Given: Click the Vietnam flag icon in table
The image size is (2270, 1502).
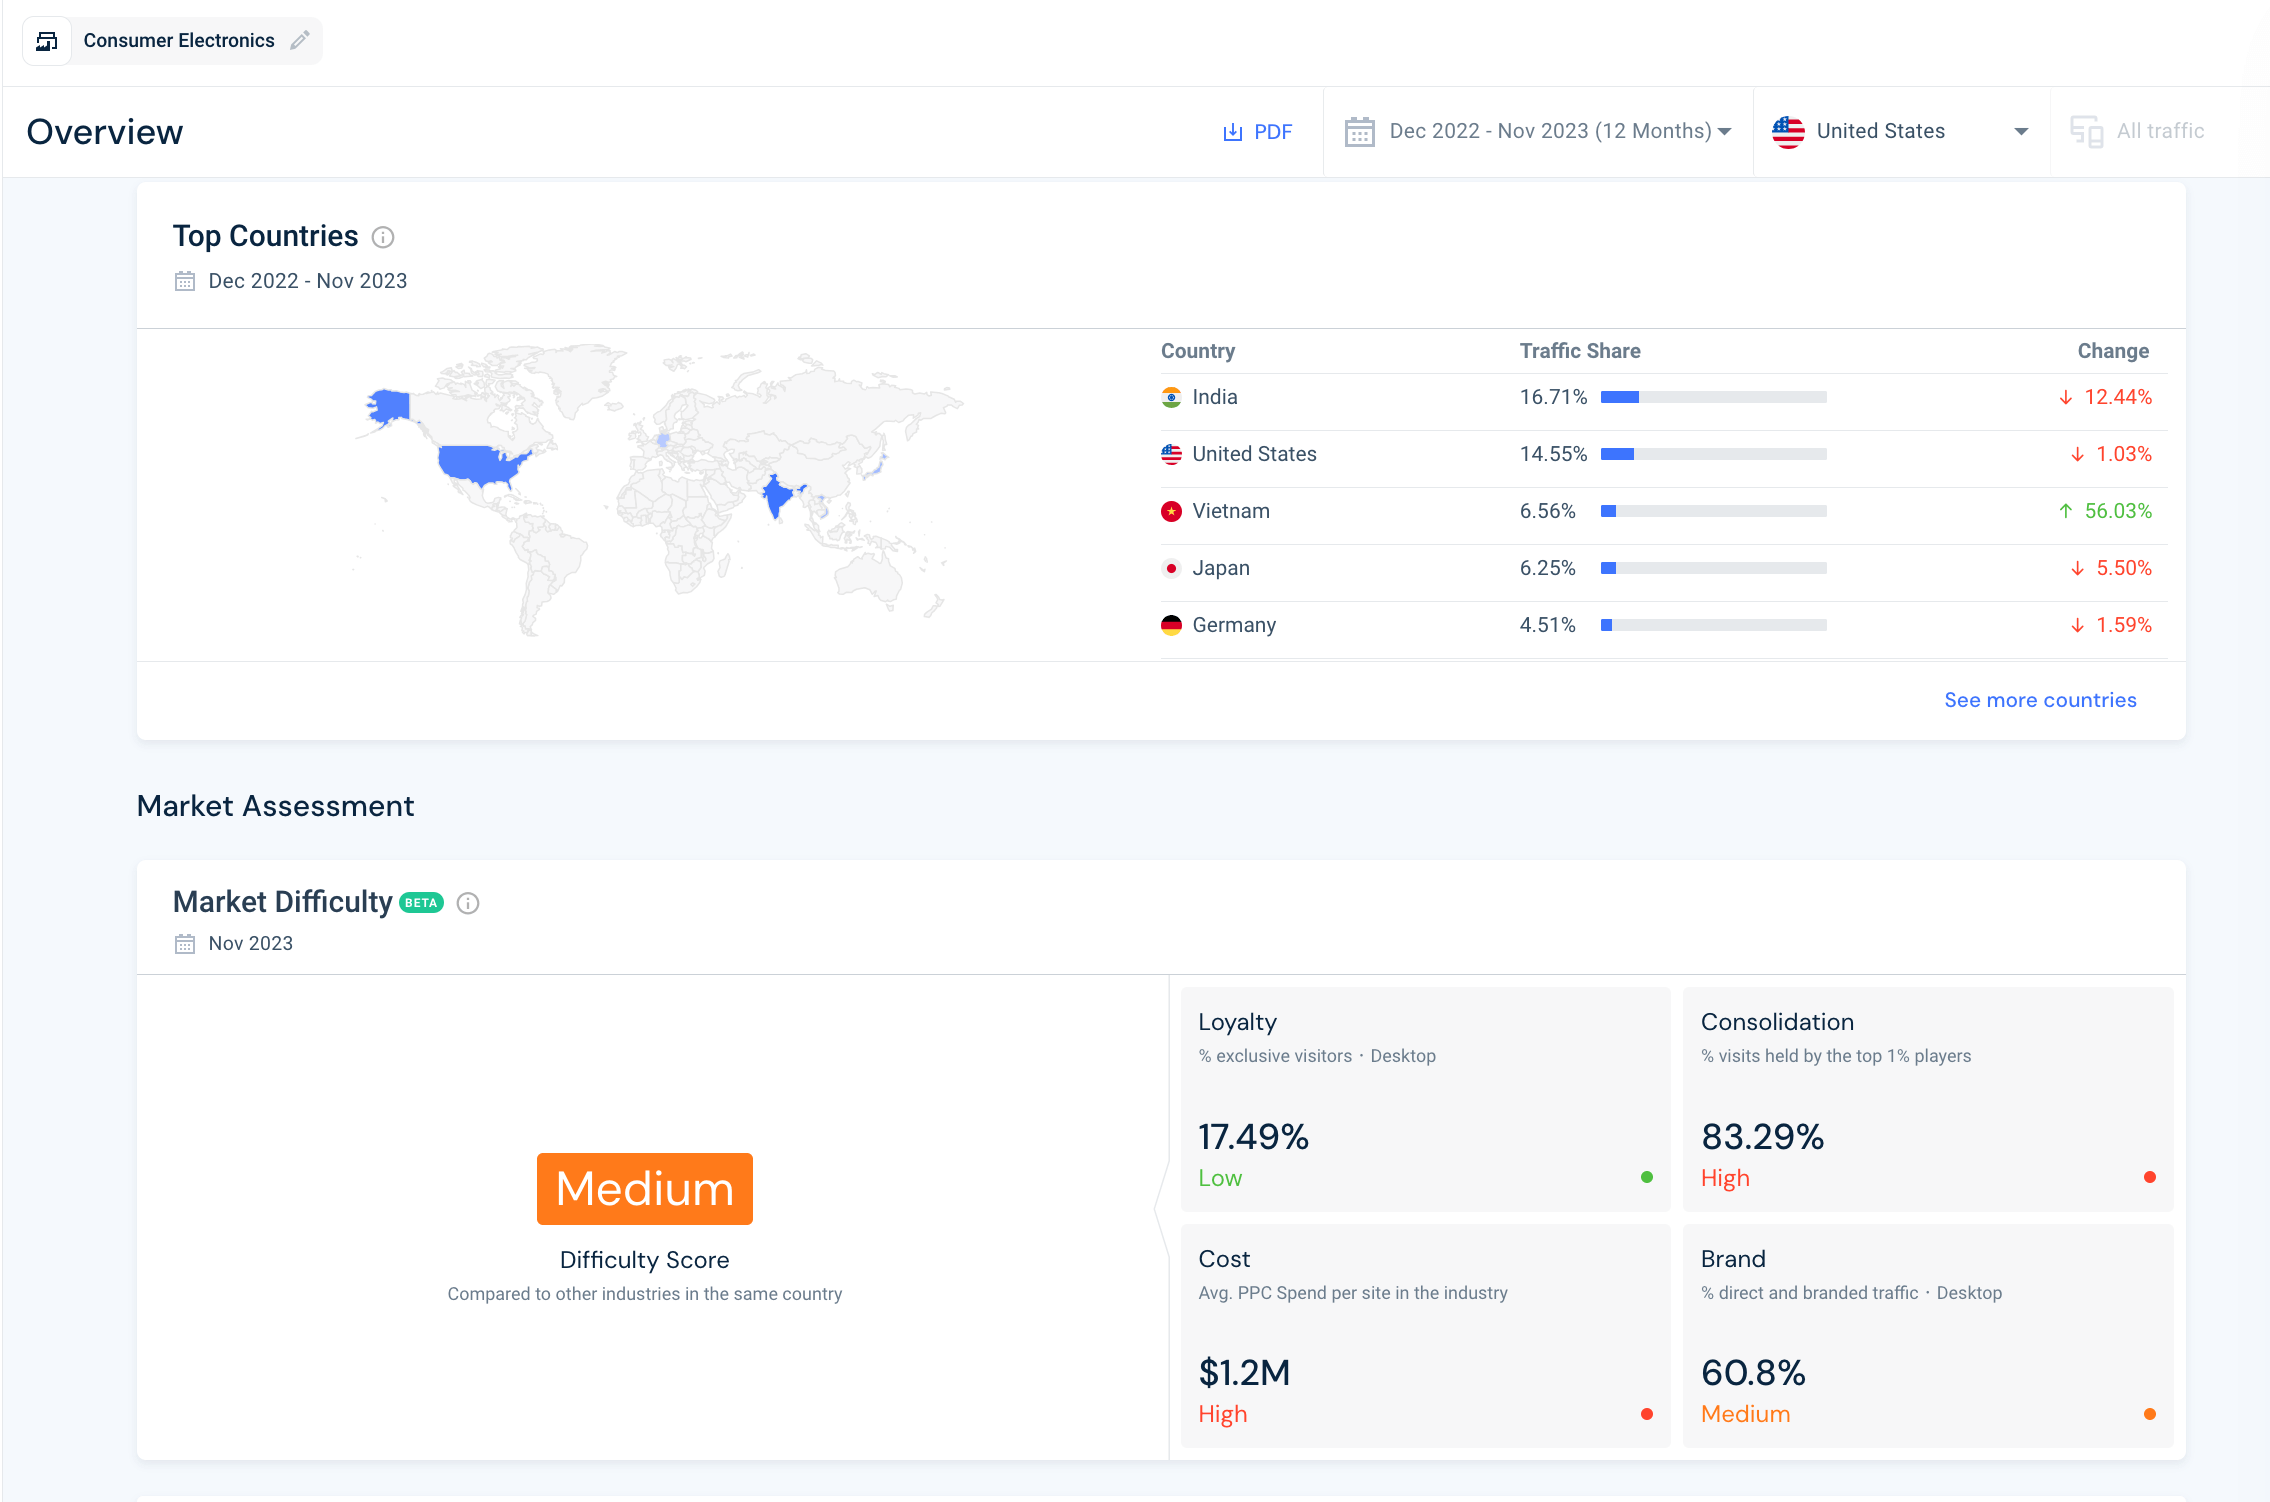Looking at the screenshot, I should coord(1171,512).
